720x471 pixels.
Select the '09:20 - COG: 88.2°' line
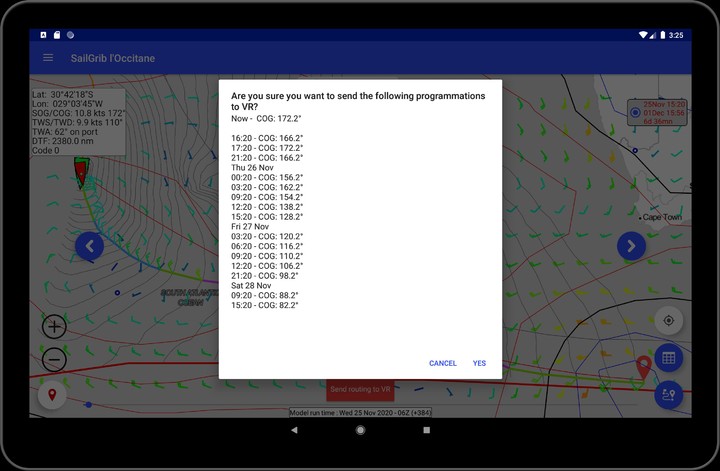click(x=264, y=296)
